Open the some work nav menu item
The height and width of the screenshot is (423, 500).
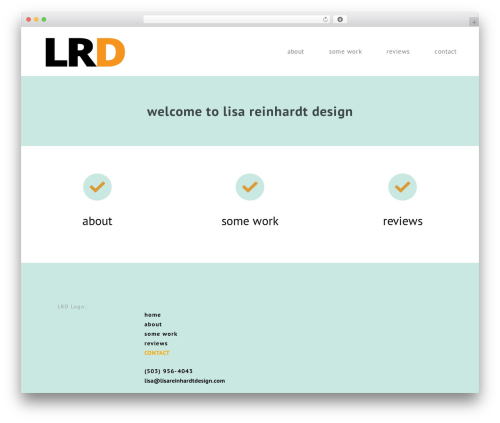click(345, 52)
